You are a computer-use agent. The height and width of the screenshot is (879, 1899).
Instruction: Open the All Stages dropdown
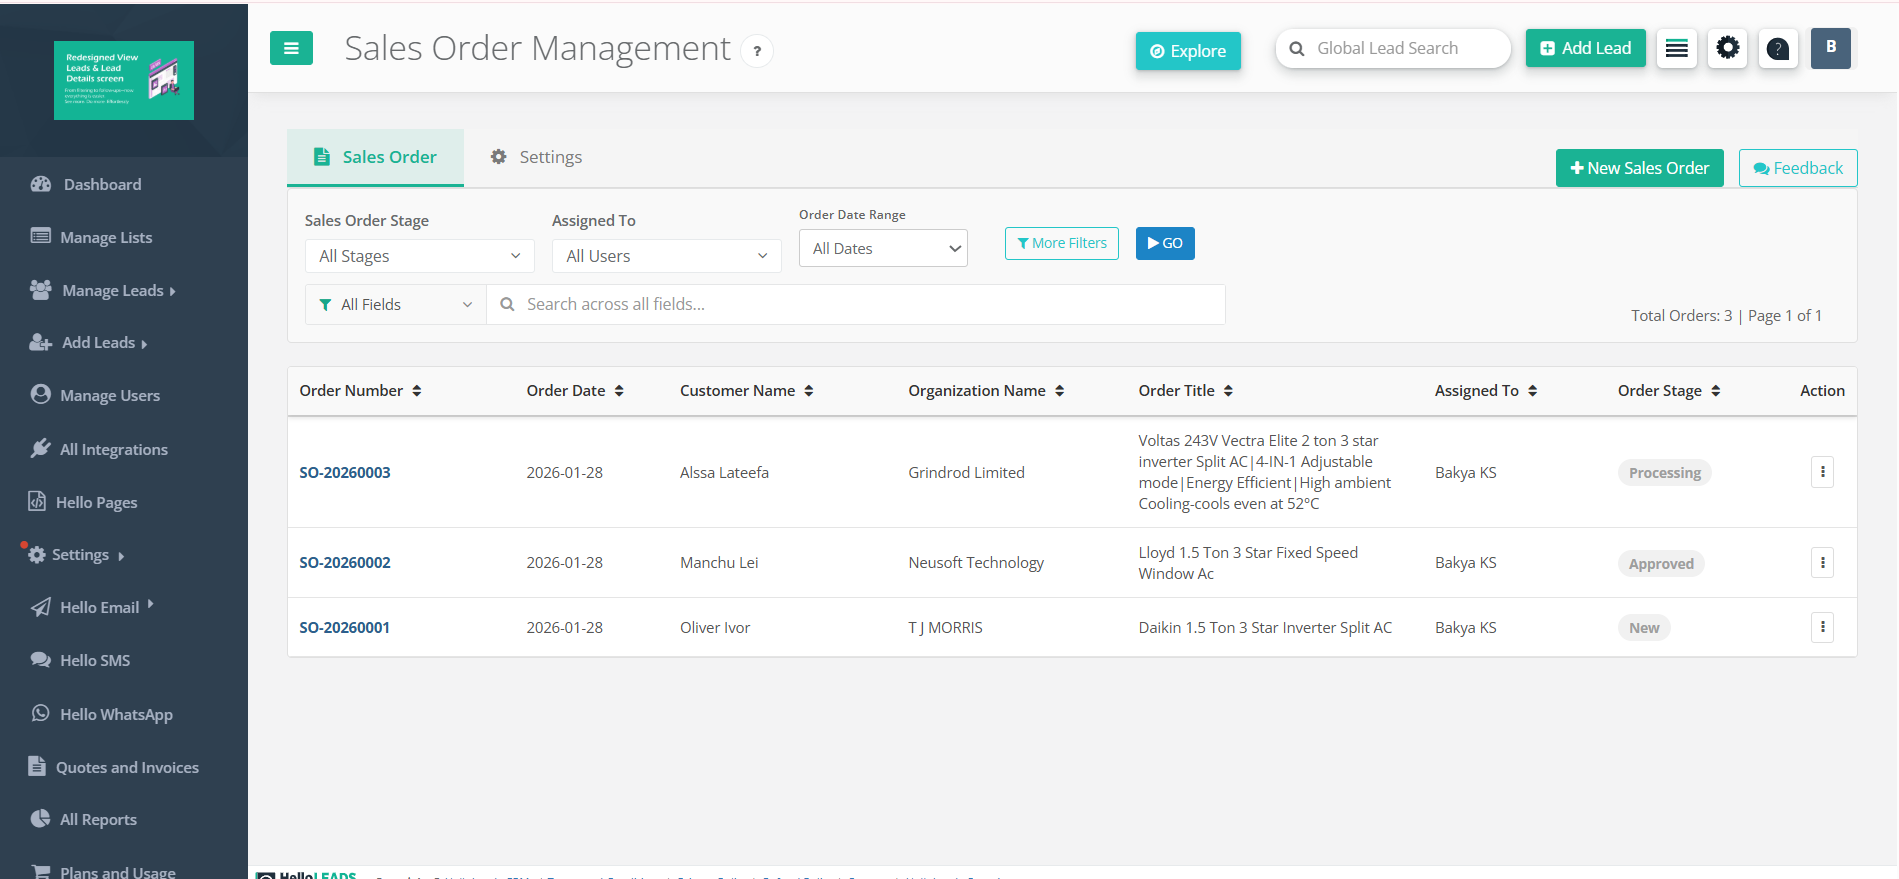(x=419, y=256)
